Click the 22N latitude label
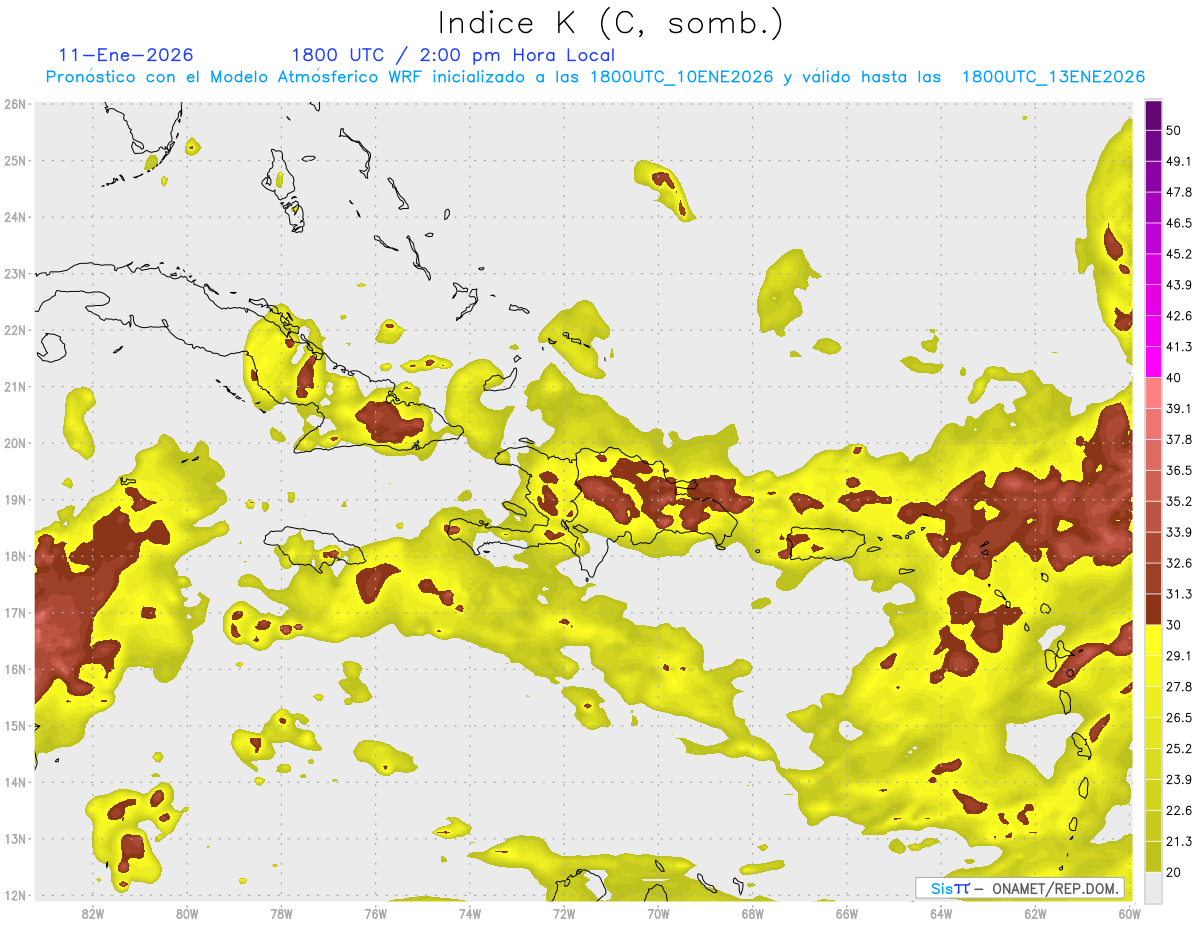This screenshot has height=927, width=1200. coord(14,330)
